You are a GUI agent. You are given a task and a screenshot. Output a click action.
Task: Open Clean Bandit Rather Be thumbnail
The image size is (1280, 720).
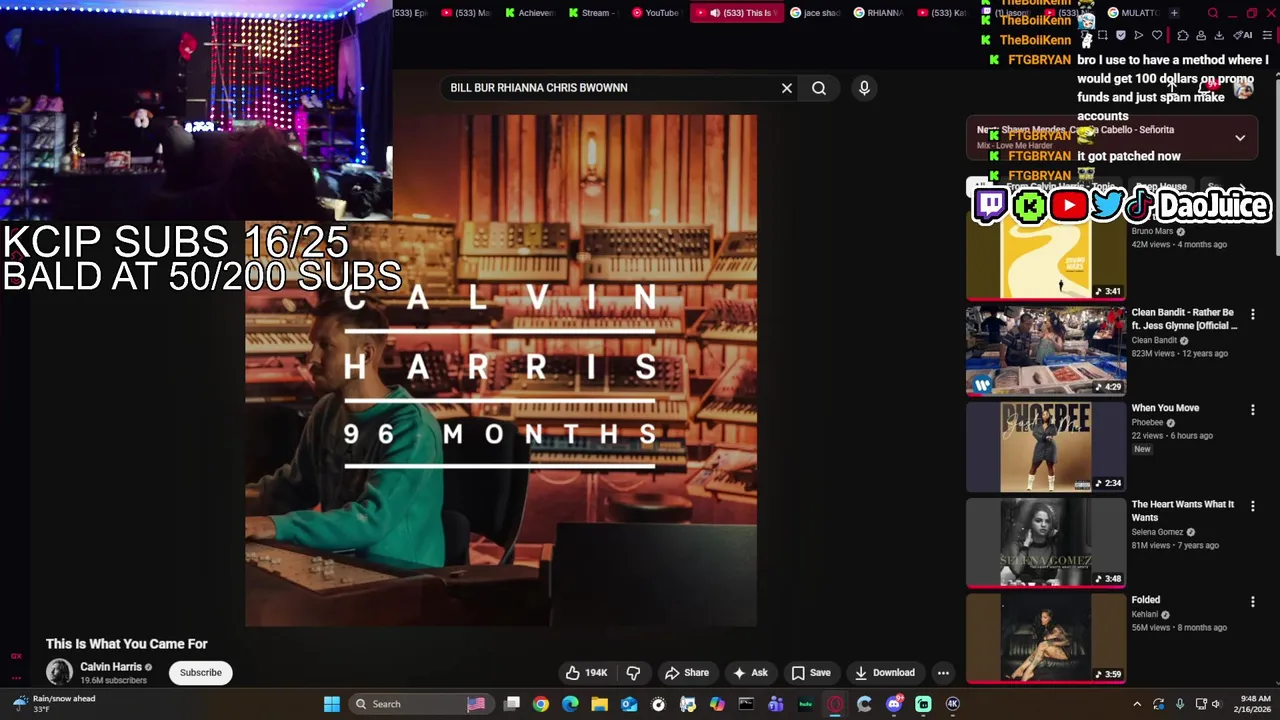pos(1045,351)
